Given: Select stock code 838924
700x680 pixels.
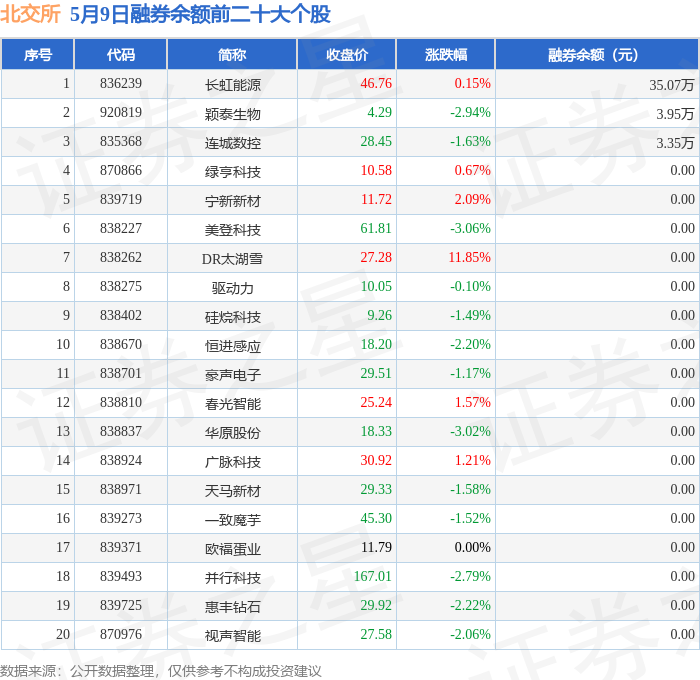Looking at the screenshot, I should [121, 461].
